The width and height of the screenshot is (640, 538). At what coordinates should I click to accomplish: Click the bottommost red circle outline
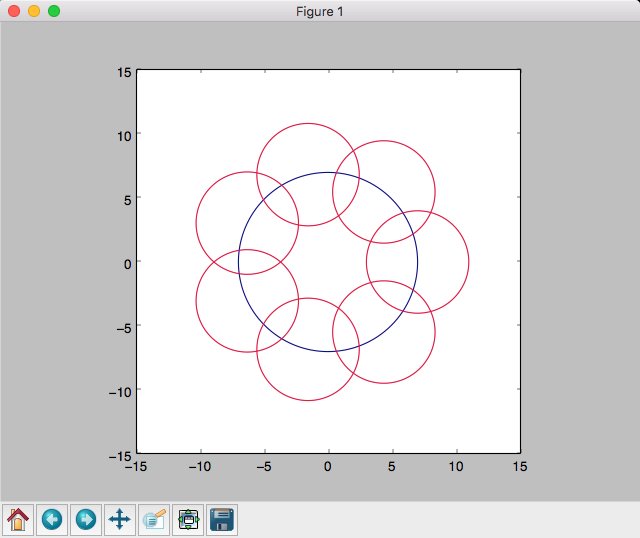click(x=308, y=400)
